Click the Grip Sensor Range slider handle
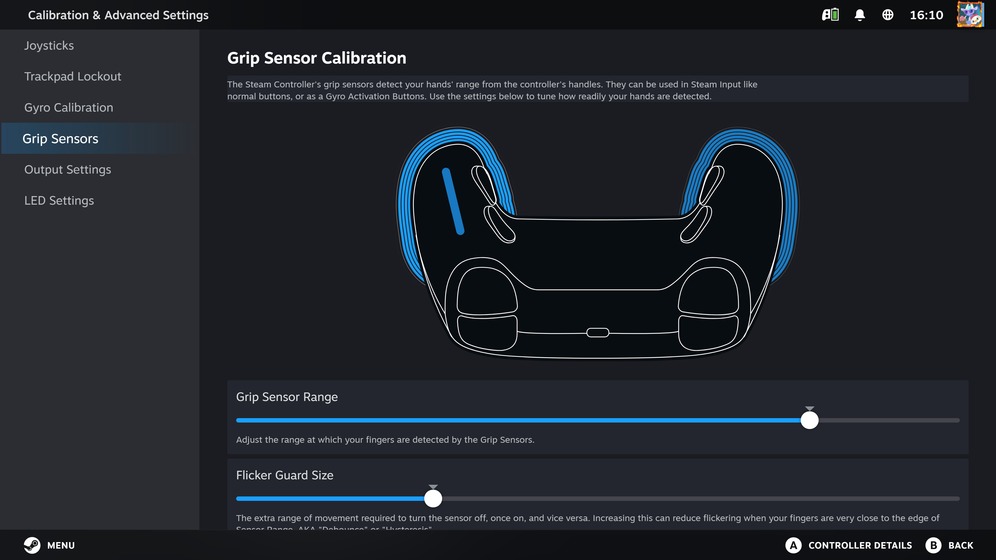Viewport: 996px width, 560px height. point(809,420)
